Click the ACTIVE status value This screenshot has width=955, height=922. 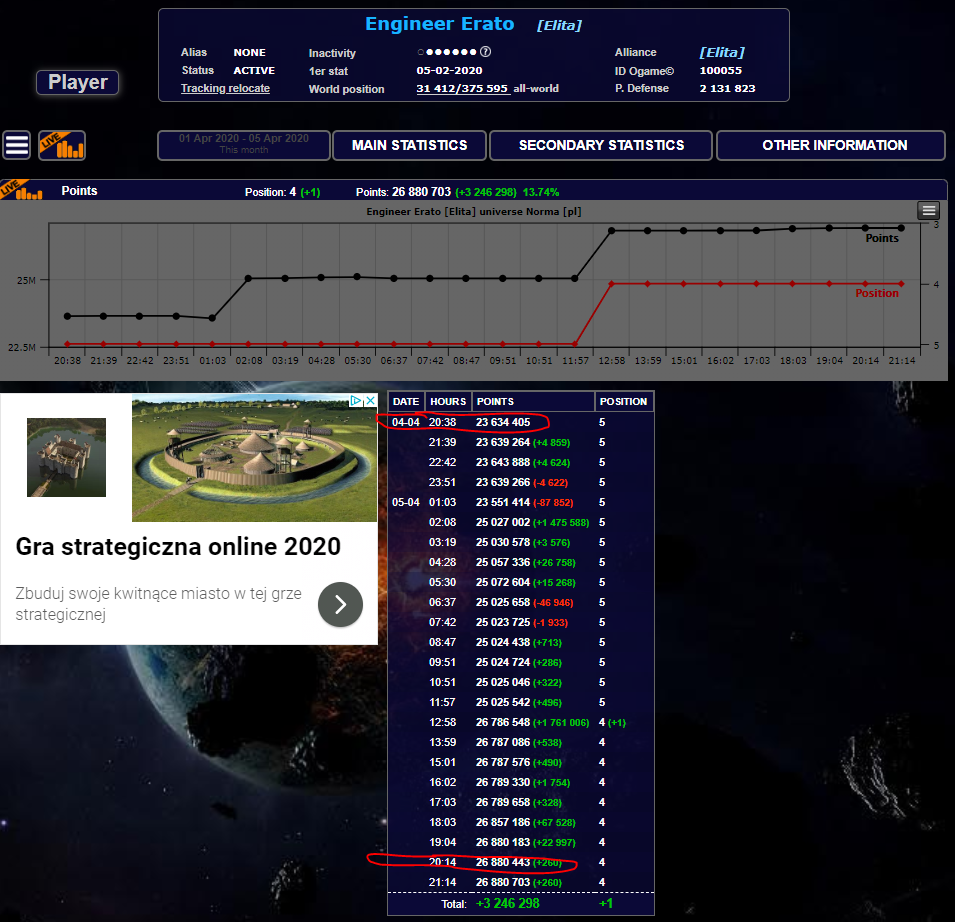(254, 71)
